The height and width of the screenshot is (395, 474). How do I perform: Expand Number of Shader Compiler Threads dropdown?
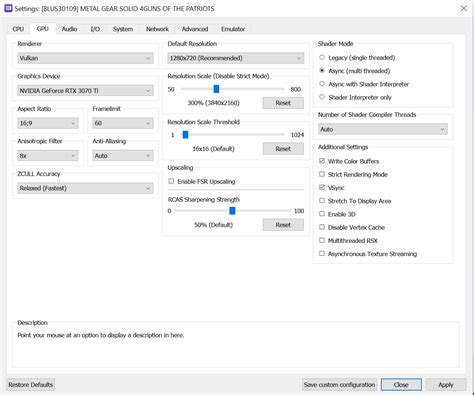pos(383,129)
